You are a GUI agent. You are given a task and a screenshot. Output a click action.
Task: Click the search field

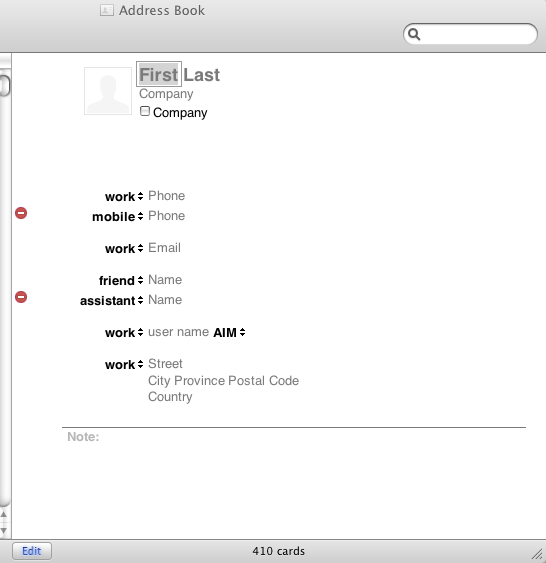(470, 34)
